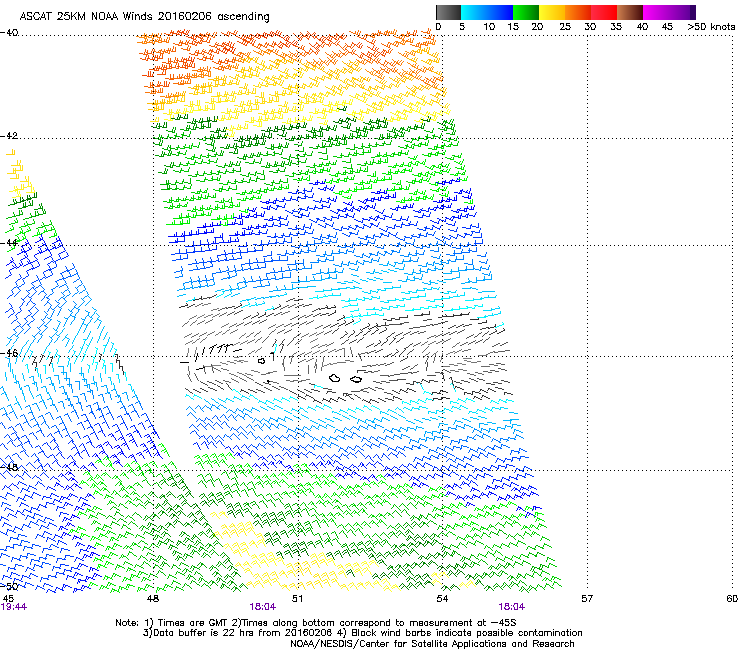
Task: Select the brown 35–40 knots legend swatch
Action: pyautogui.click(x=630, y=12)
